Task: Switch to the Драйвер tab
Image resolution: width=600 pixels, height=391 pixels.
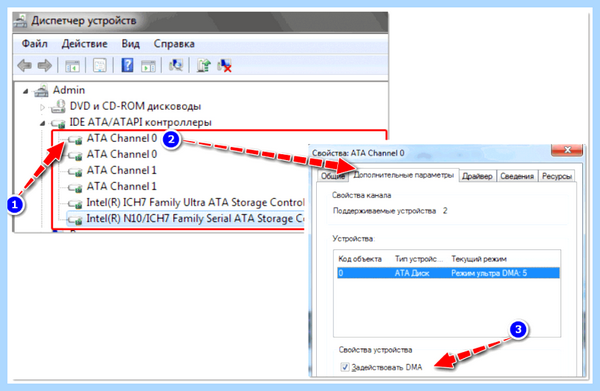Action: pos(477,176)
